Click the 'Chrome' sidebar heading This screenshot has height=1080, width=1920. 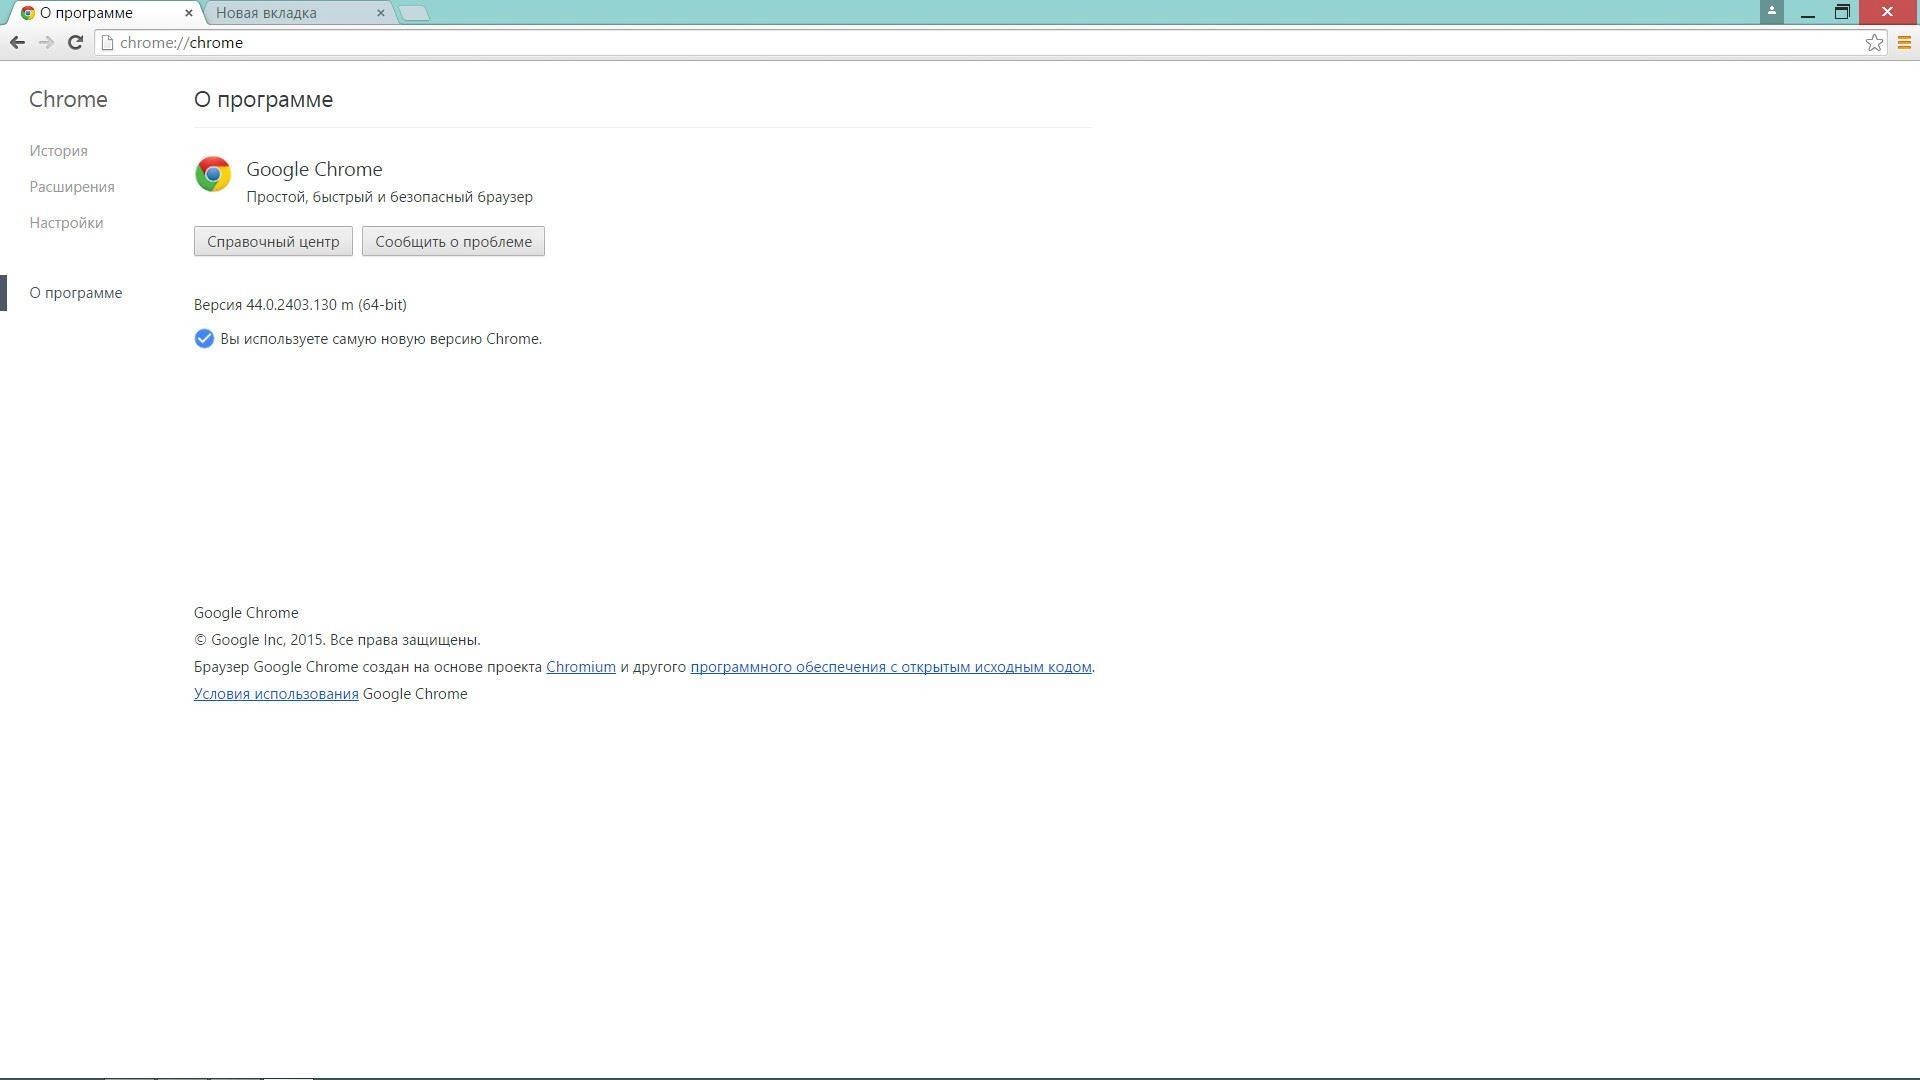click(x=68, y=99)
